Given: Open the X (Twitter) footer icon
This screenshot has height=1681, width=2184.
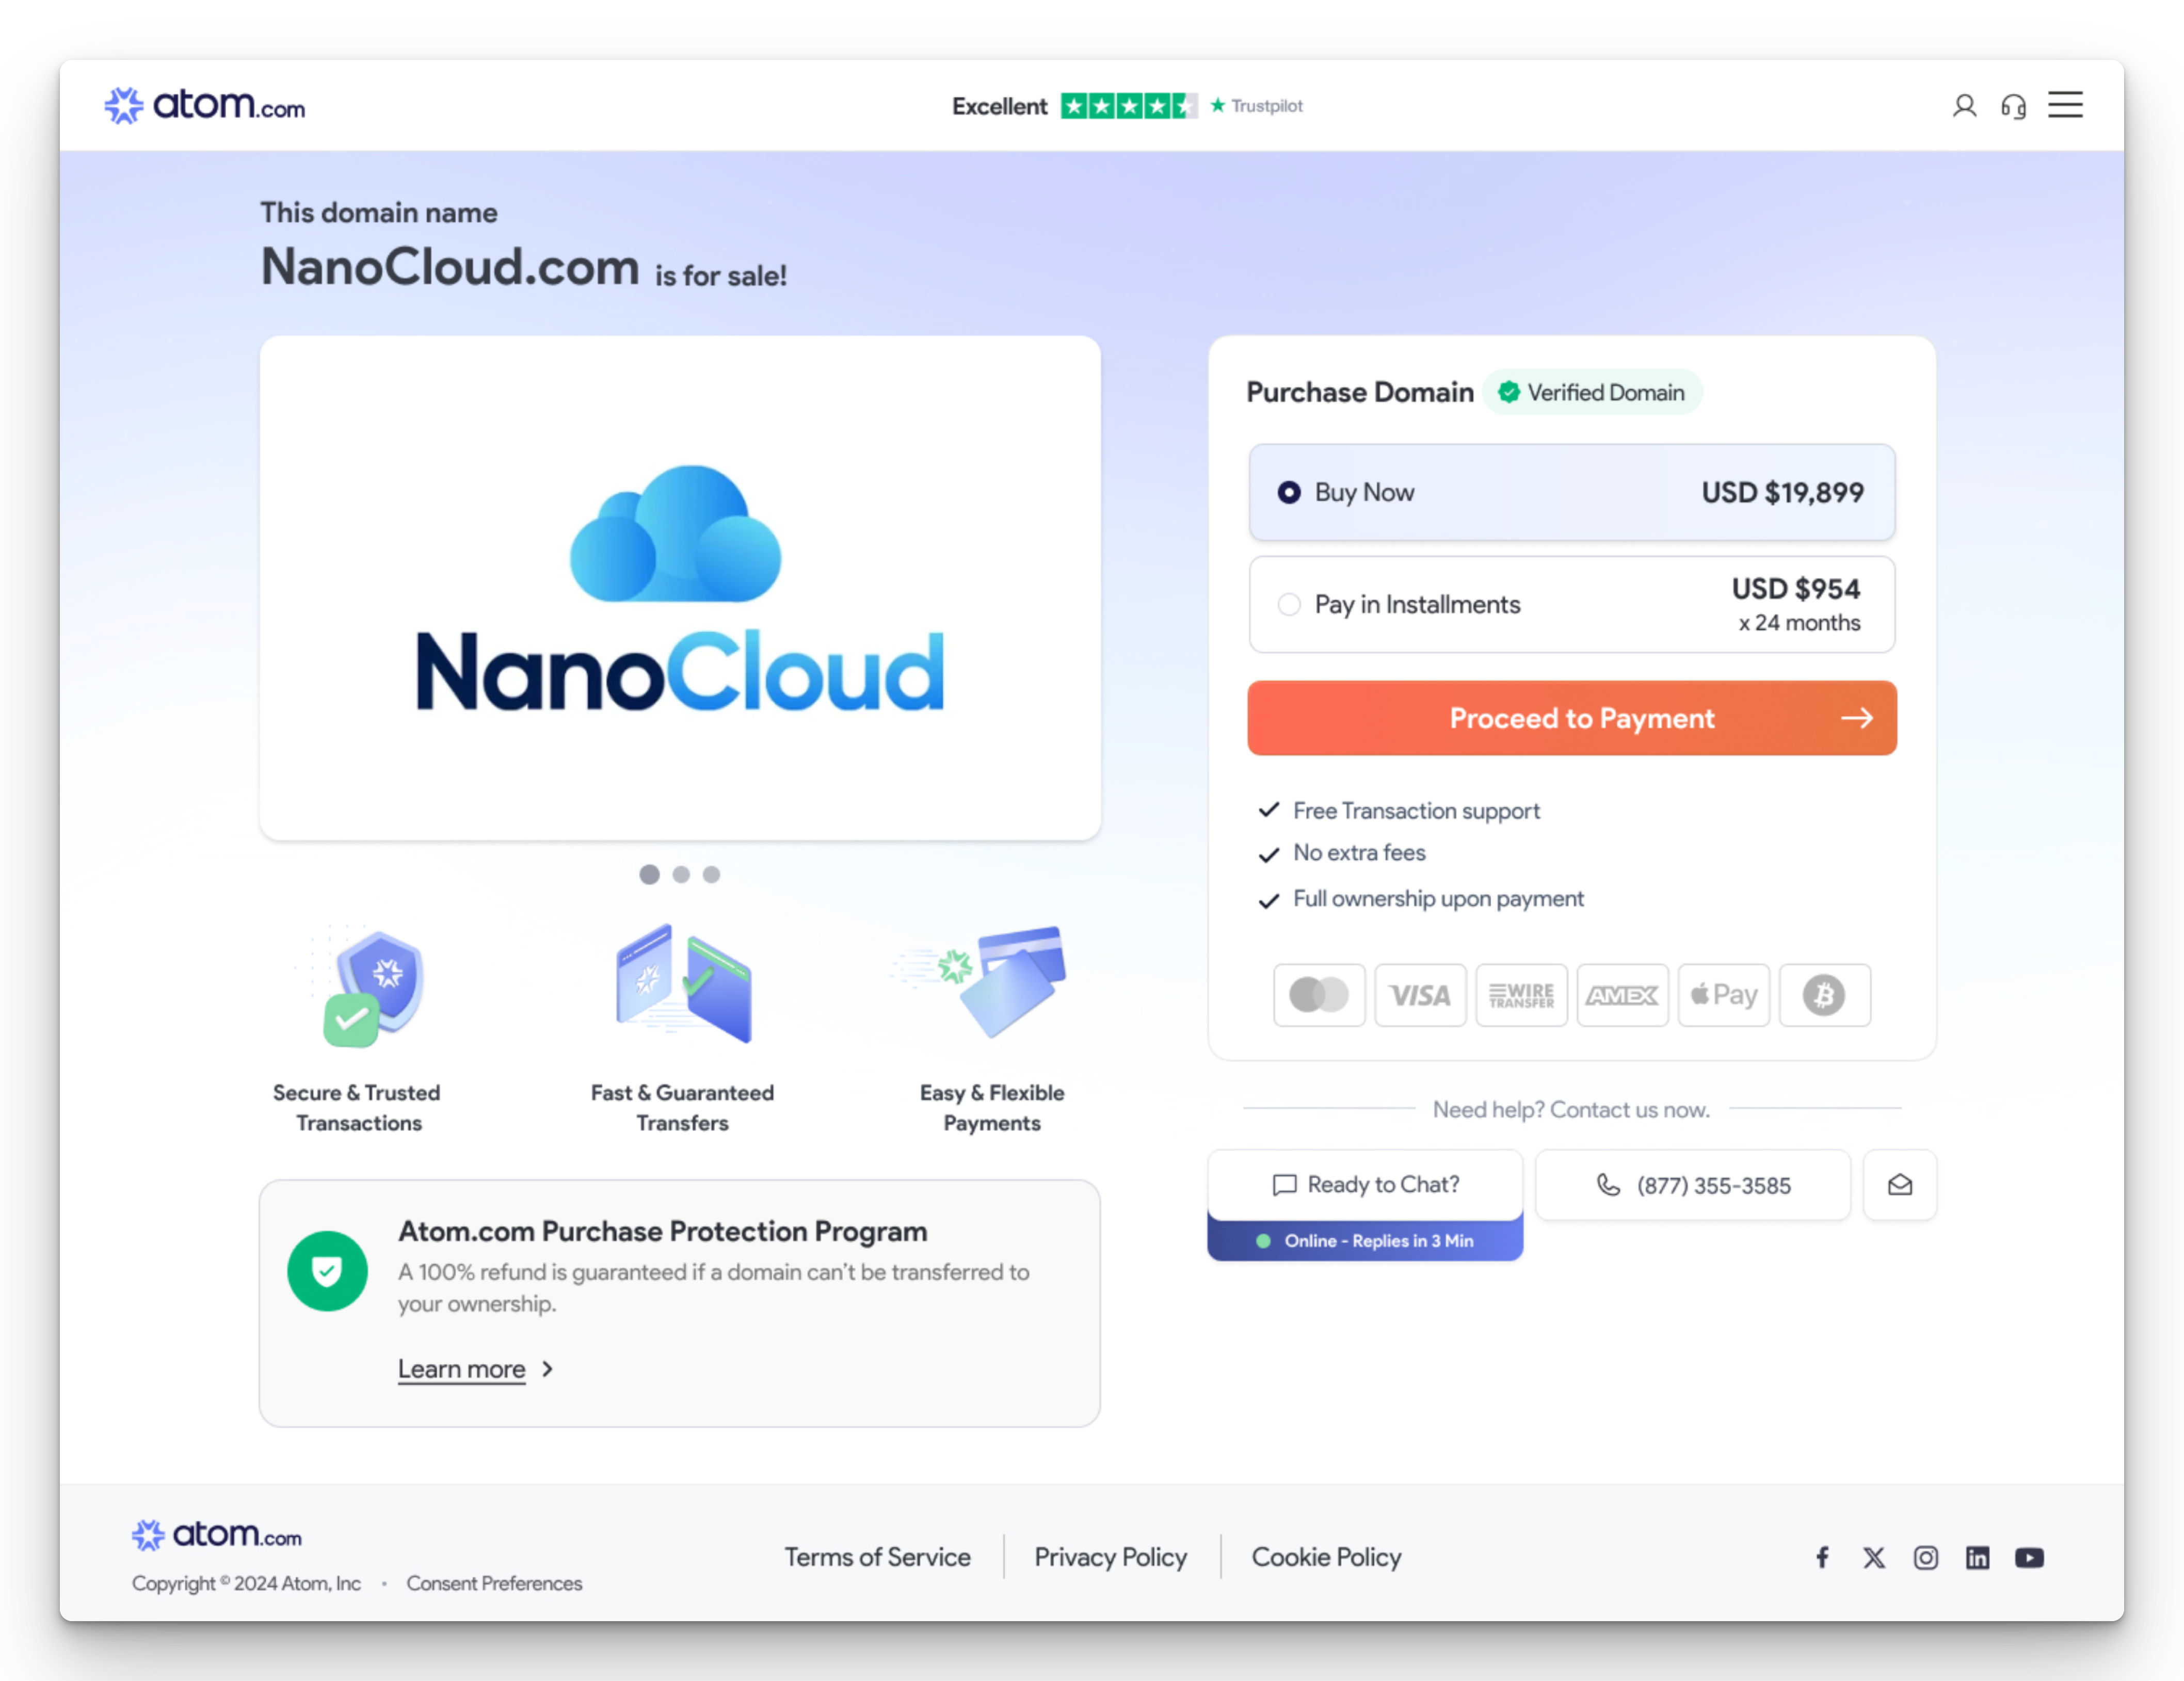Looking at the screenshot, I should pyautogui.click(x=1874, y=1557).
